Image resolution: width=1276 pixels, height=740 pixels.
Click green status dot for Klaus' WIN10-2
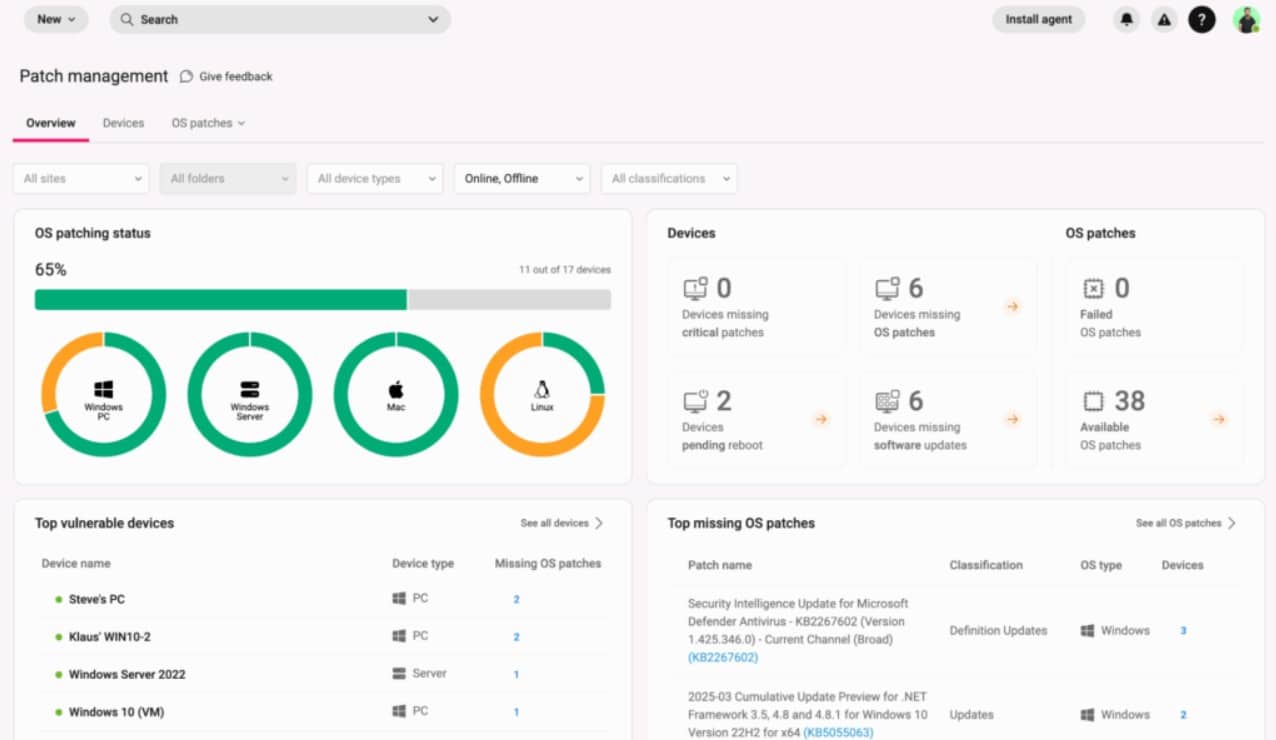tap(59, 637)
